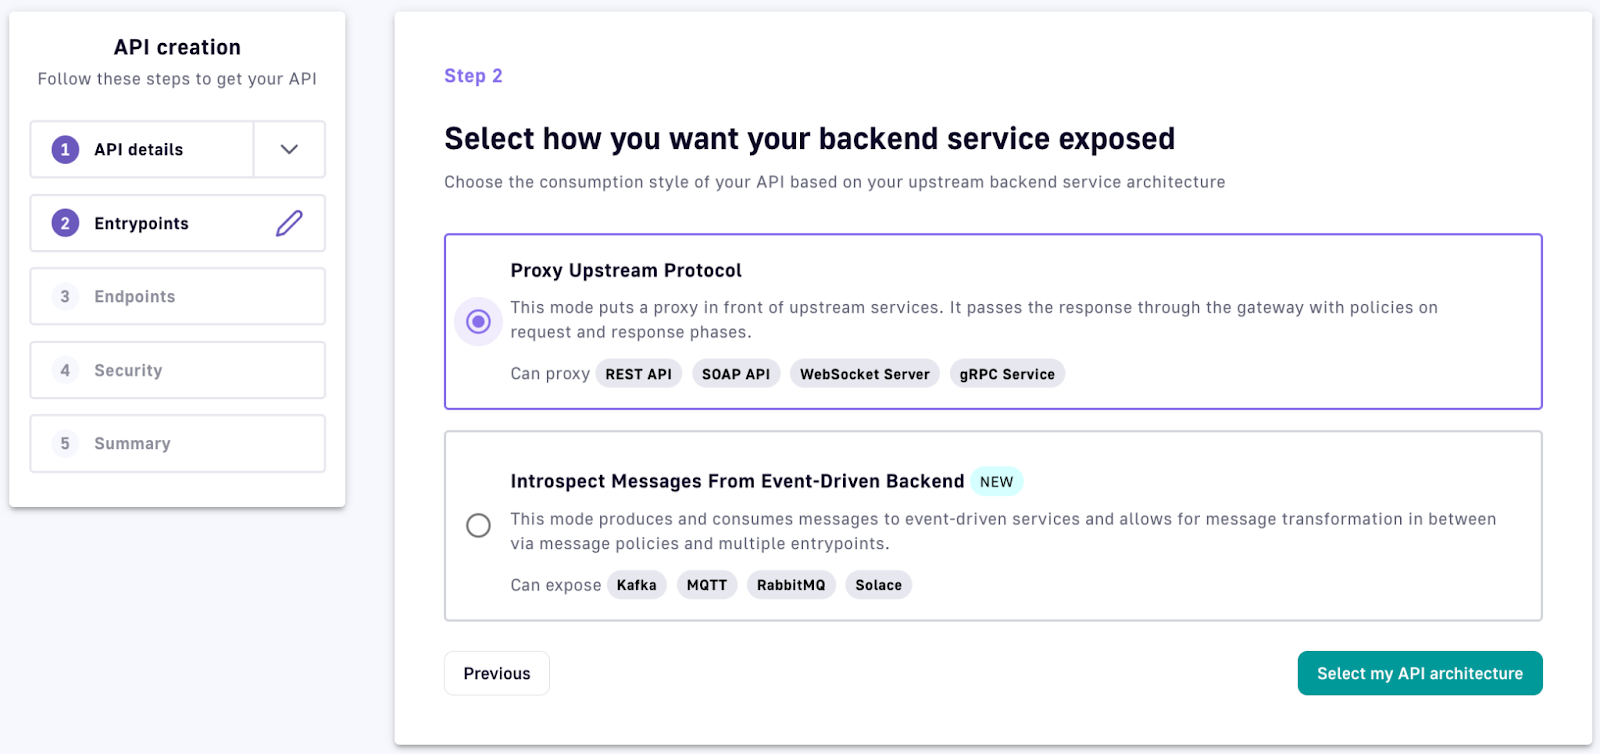The width and height of the screenshot is (1600, 754).
Task: Click the WebSocket Server chip
Action: [x=864, y=374]
